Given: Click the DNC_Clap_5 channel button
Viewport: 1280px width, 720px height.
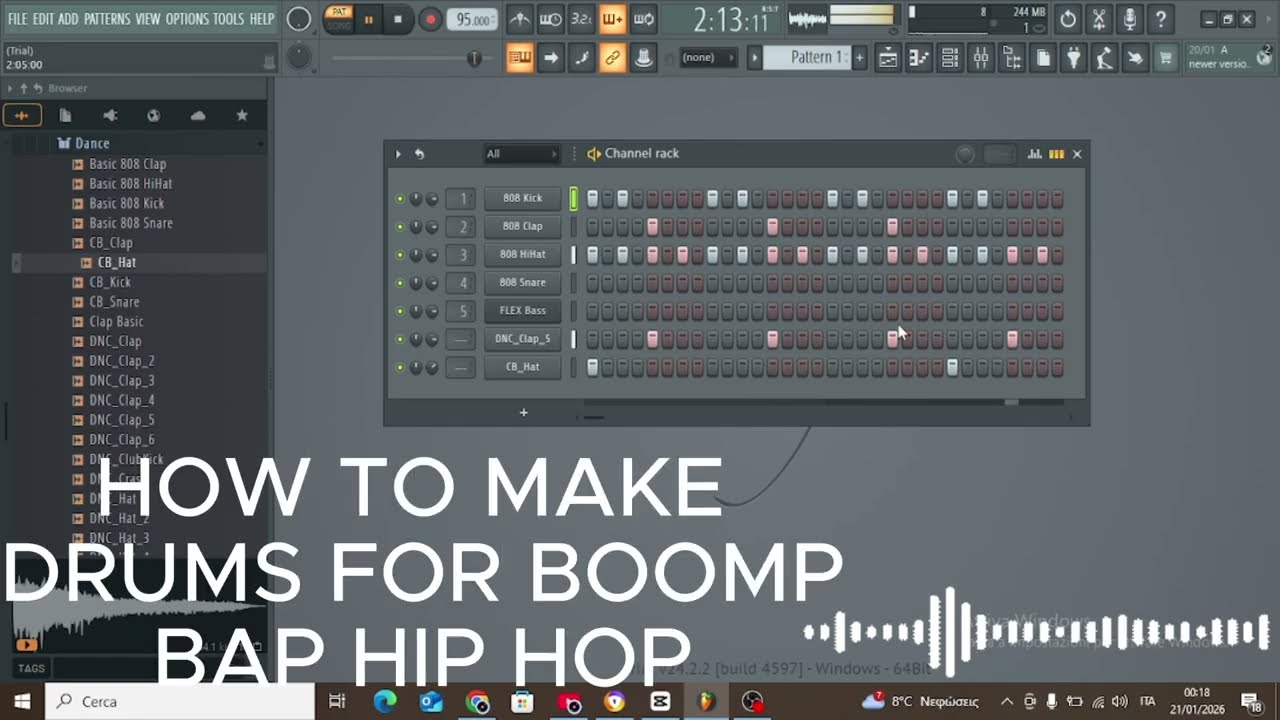Looking at the screenshot, I should 522,339.
